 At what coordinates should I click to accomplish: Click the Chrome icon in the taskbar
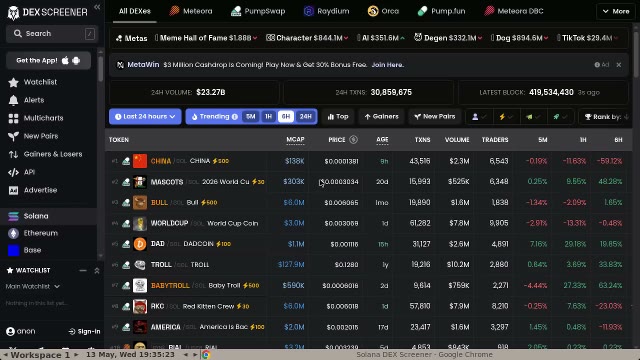[206, 355]
